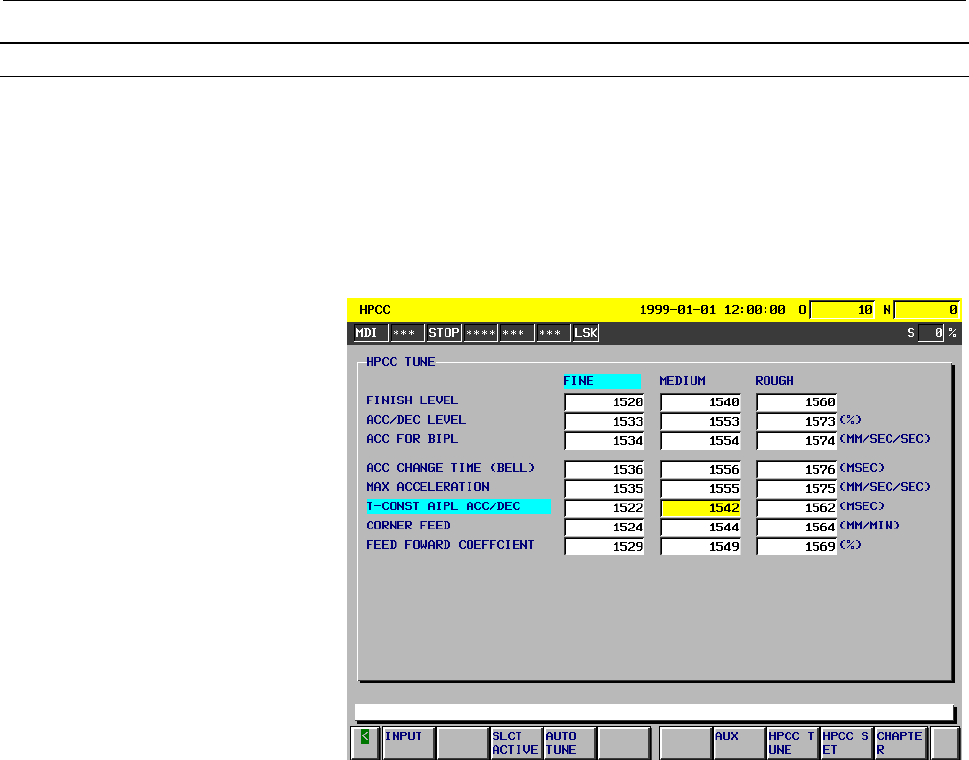This screenshot has height=760, width=969.
Task: Click Corner Feed field 1544
Action: [700, 527]
